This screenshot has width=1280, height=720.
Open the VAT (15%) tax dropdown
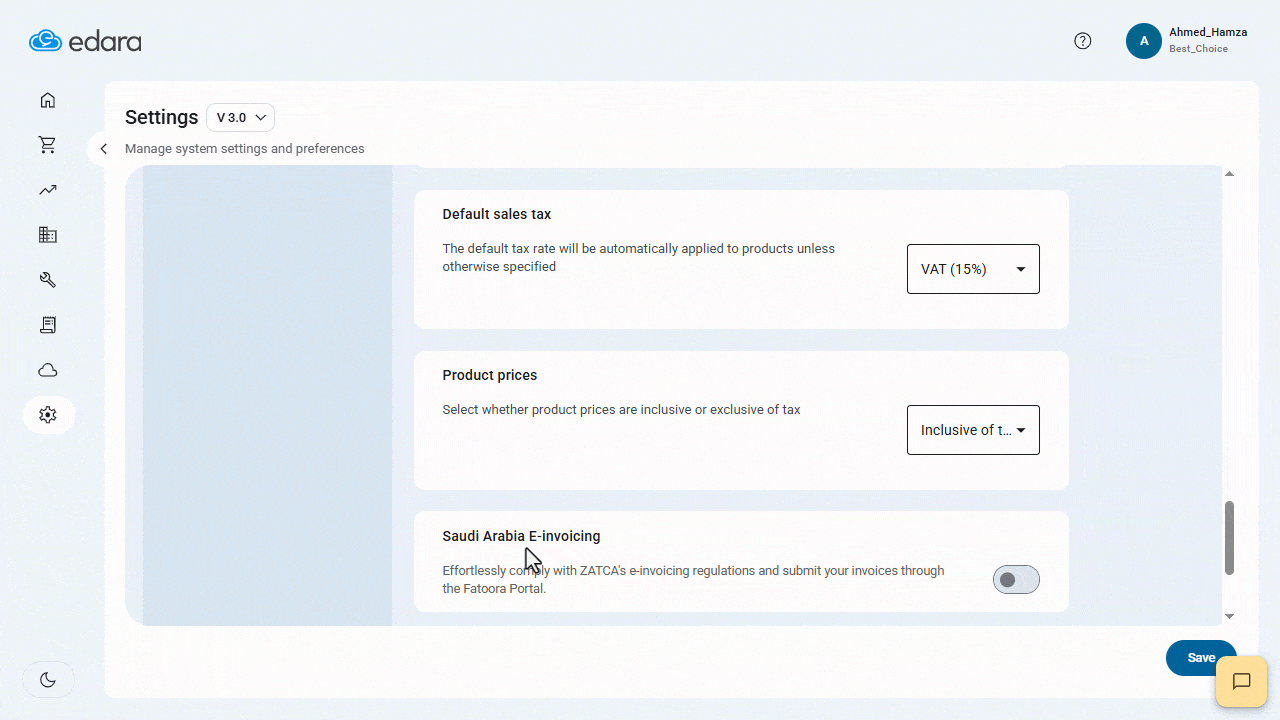click(x=973, y=269)
